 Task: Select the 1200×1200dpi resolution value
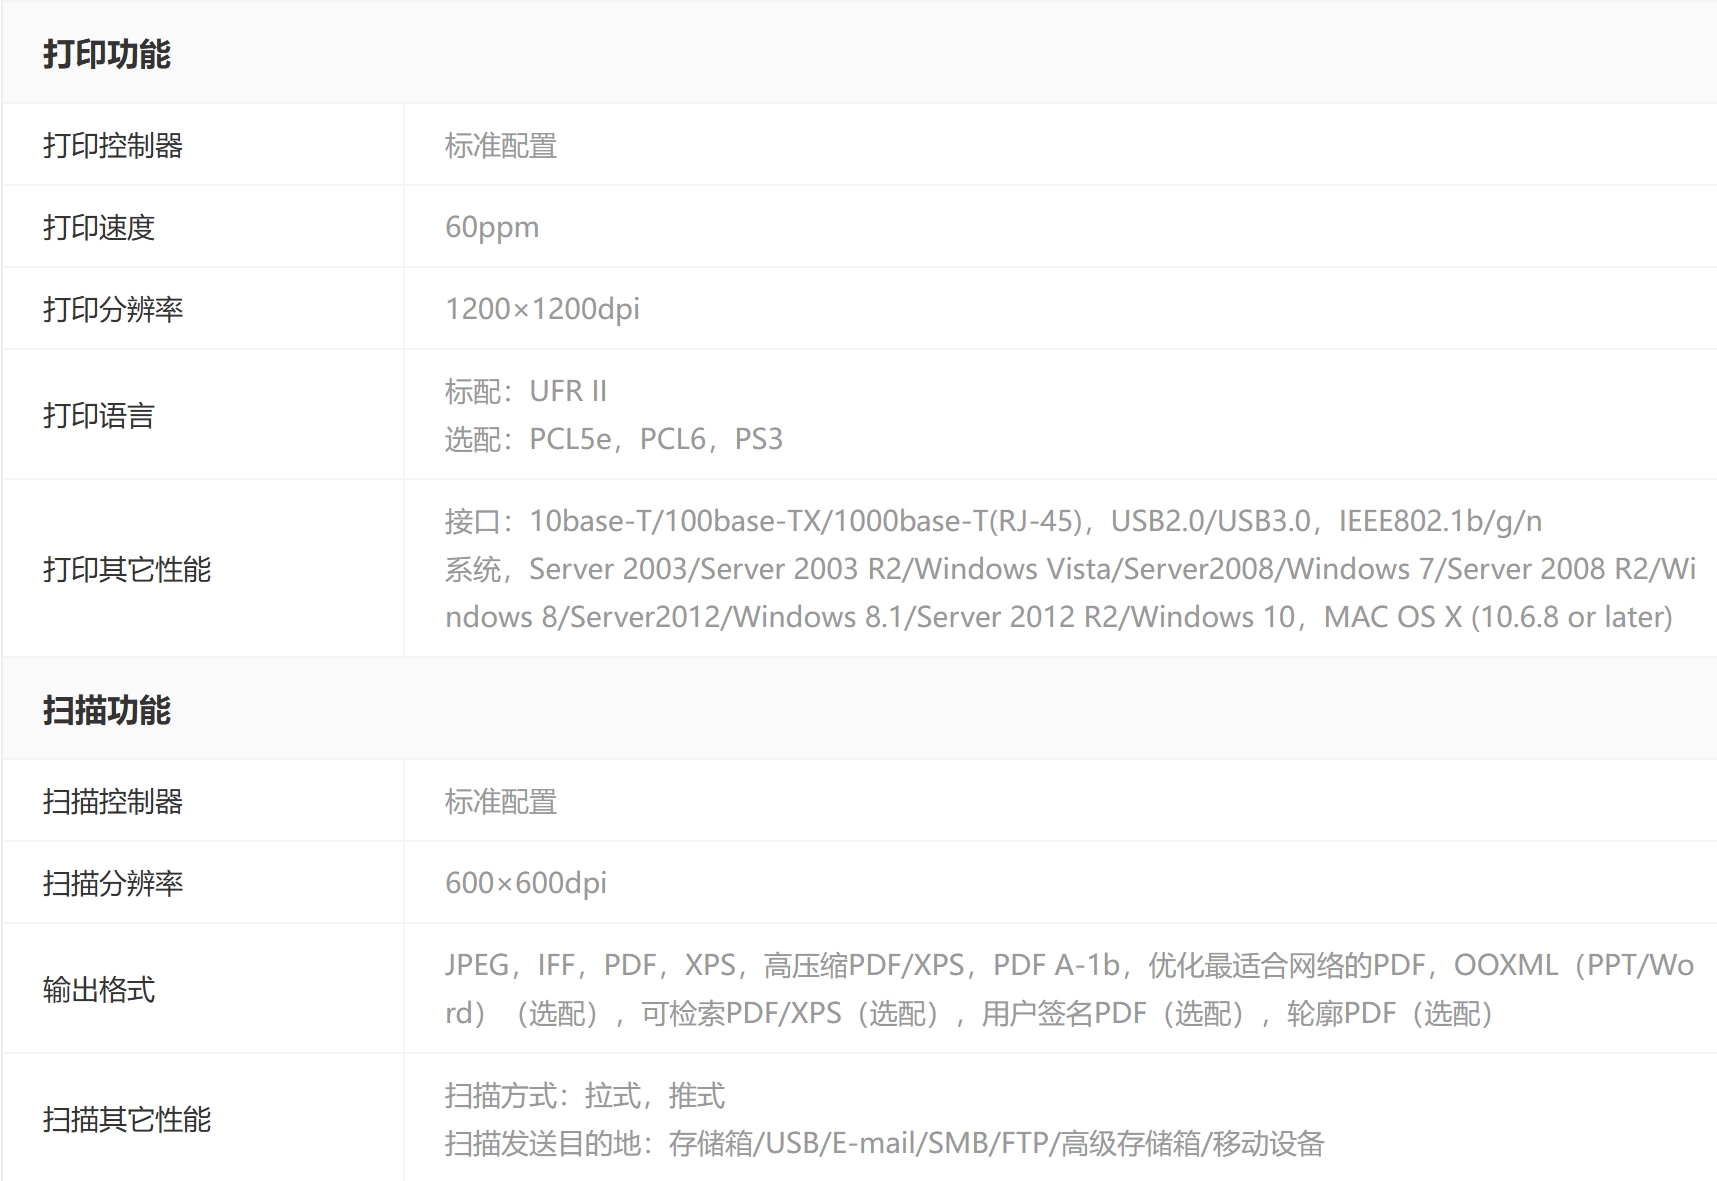(542, 310)
